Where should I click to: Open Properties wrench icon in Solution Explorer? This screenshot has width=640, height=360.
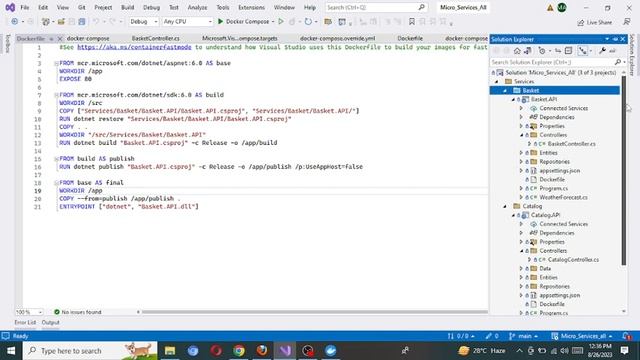[x=602, y=51]
